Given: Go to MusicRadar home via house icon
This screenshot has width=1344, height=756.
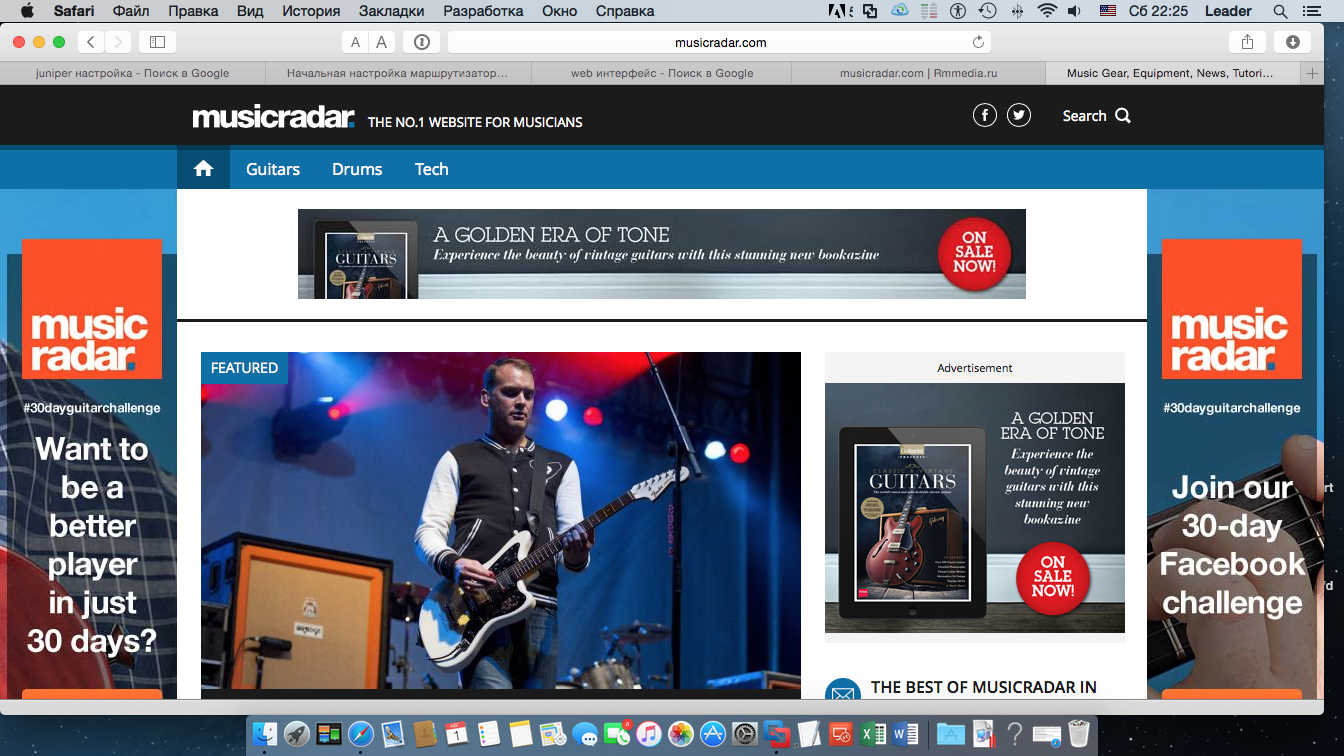Looking at the screenshot, I should tap(204, 169).
